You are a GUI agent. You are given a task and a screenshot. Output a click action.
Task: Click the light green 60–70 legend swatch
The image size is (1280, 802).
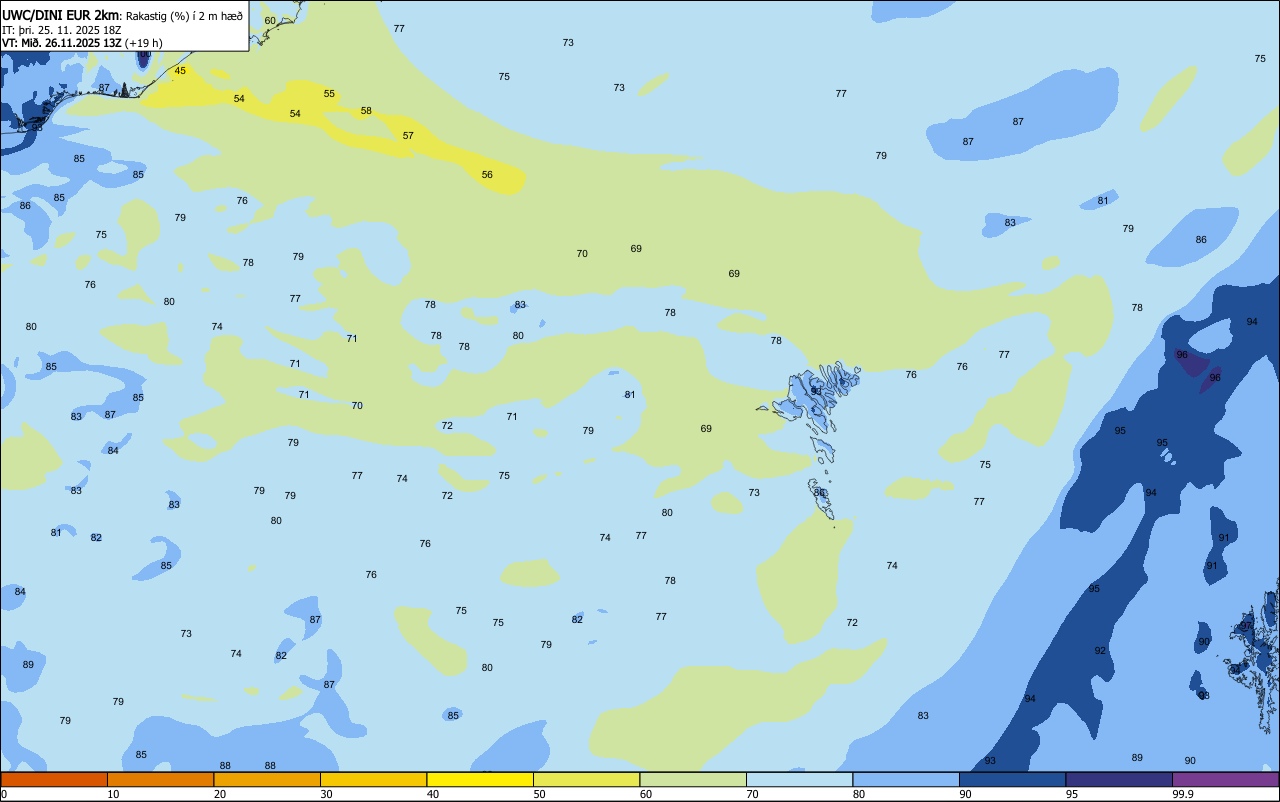[x=693, y=779]
